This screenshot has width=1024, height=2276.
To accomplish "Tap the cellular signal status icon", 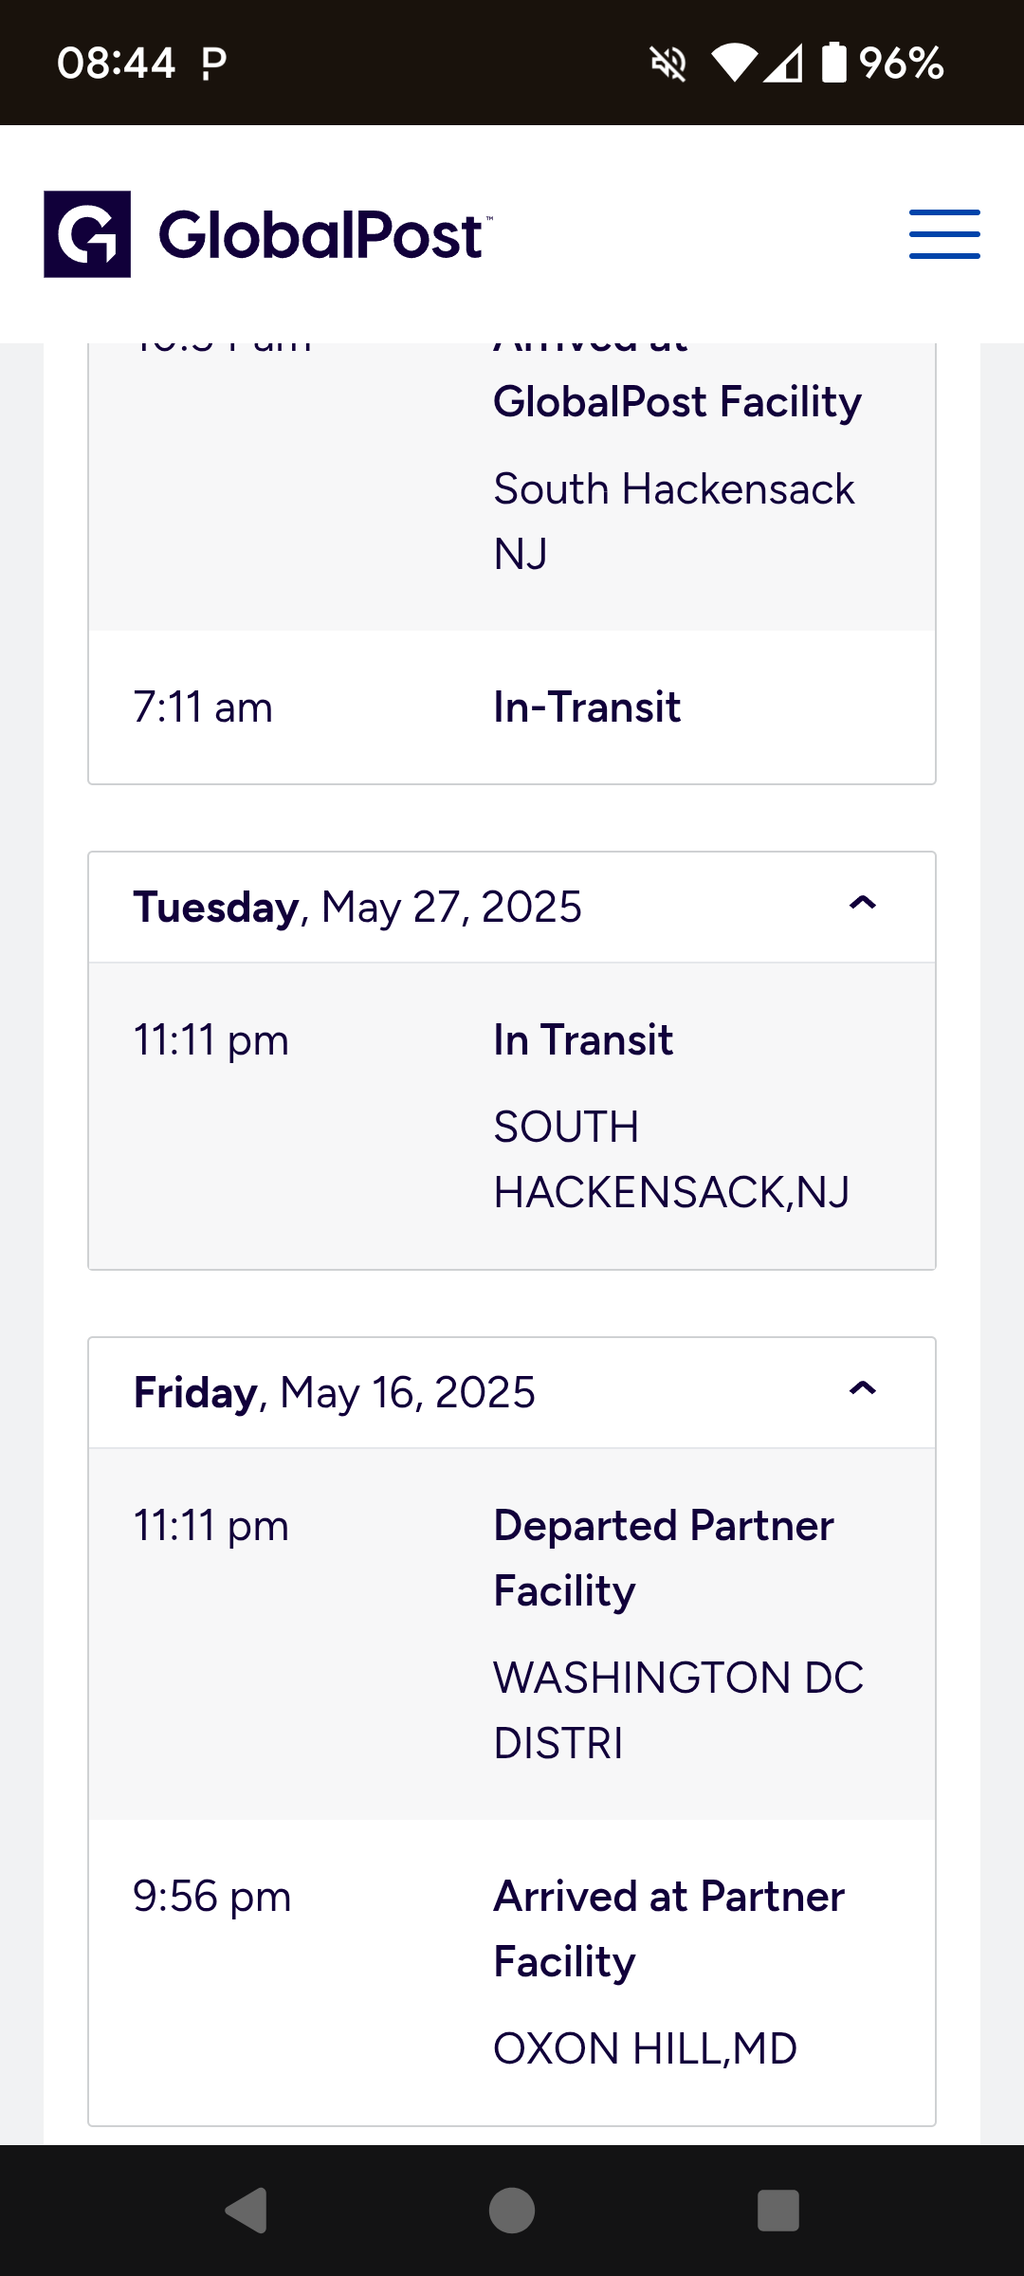I will click(784, 64).
